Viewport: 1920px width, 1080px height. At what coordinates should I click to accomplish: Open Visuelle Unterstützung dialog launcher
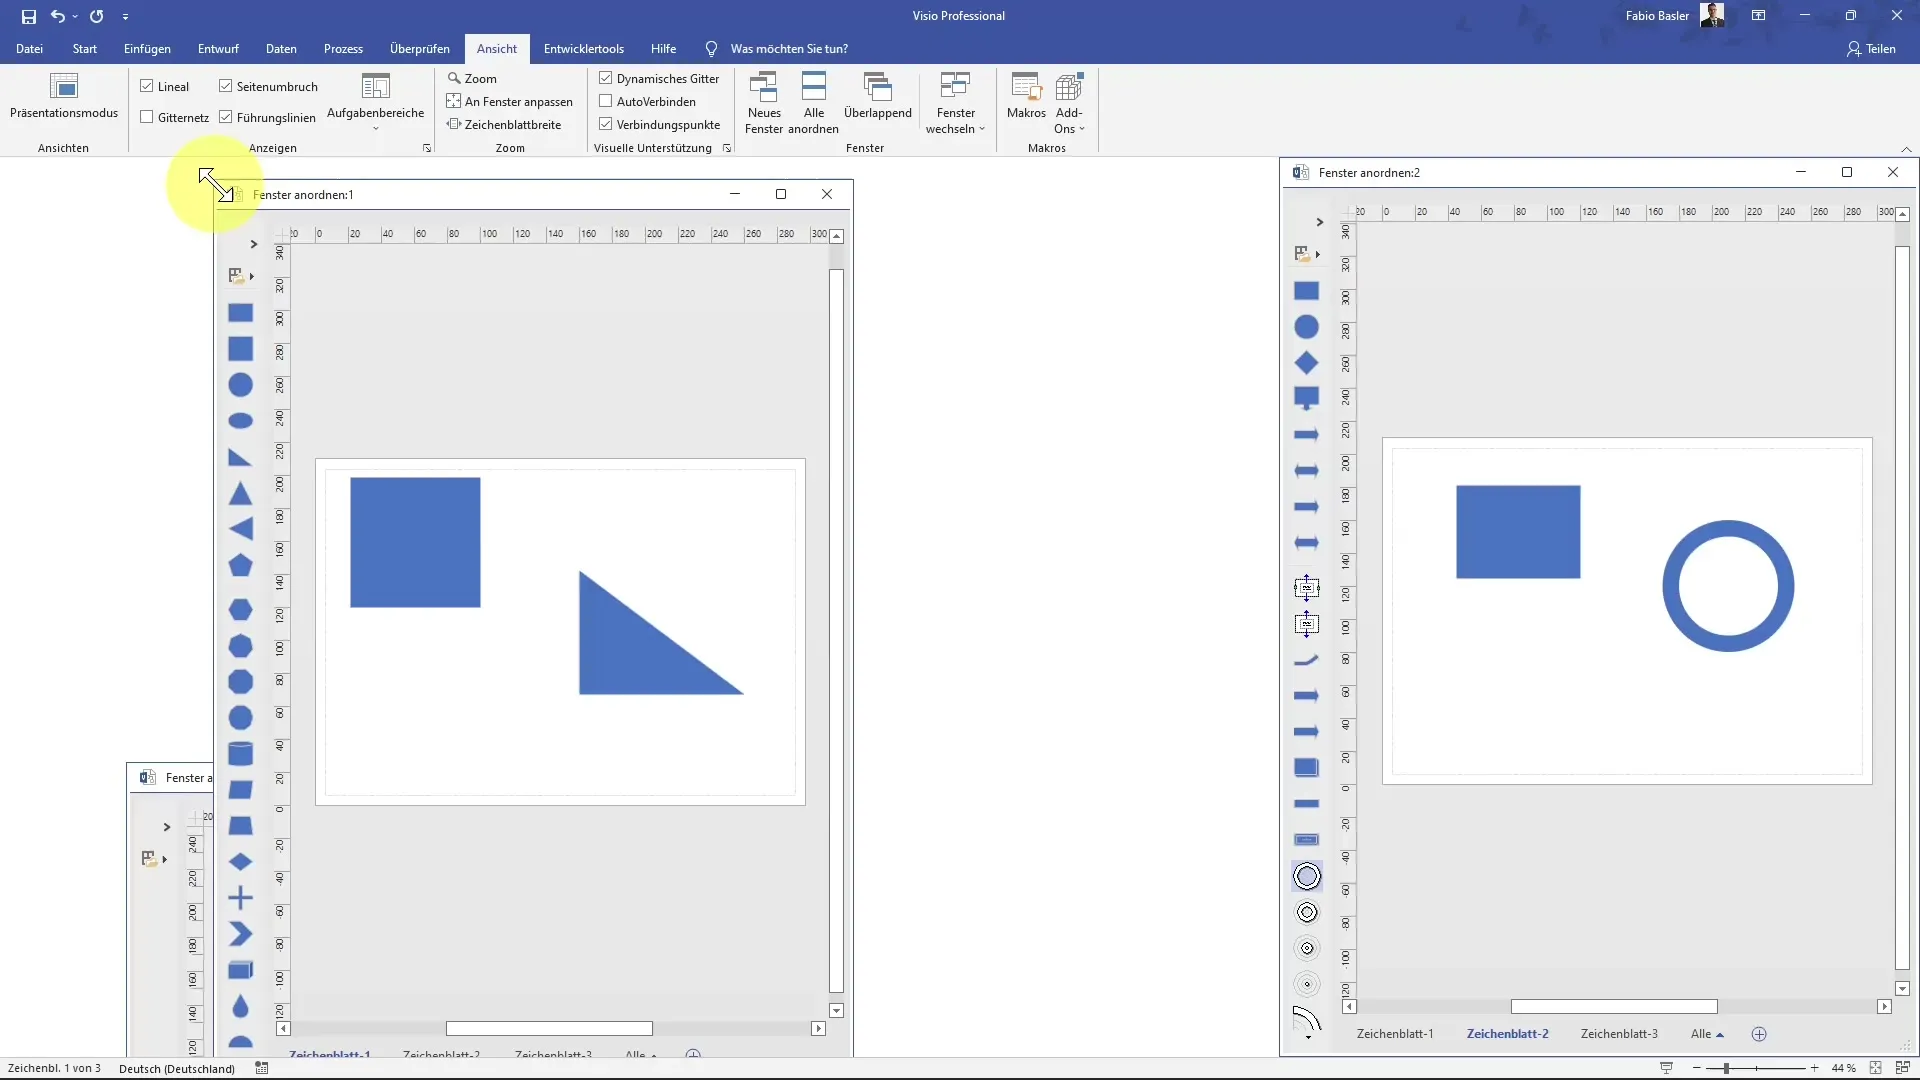click(727, 148)
